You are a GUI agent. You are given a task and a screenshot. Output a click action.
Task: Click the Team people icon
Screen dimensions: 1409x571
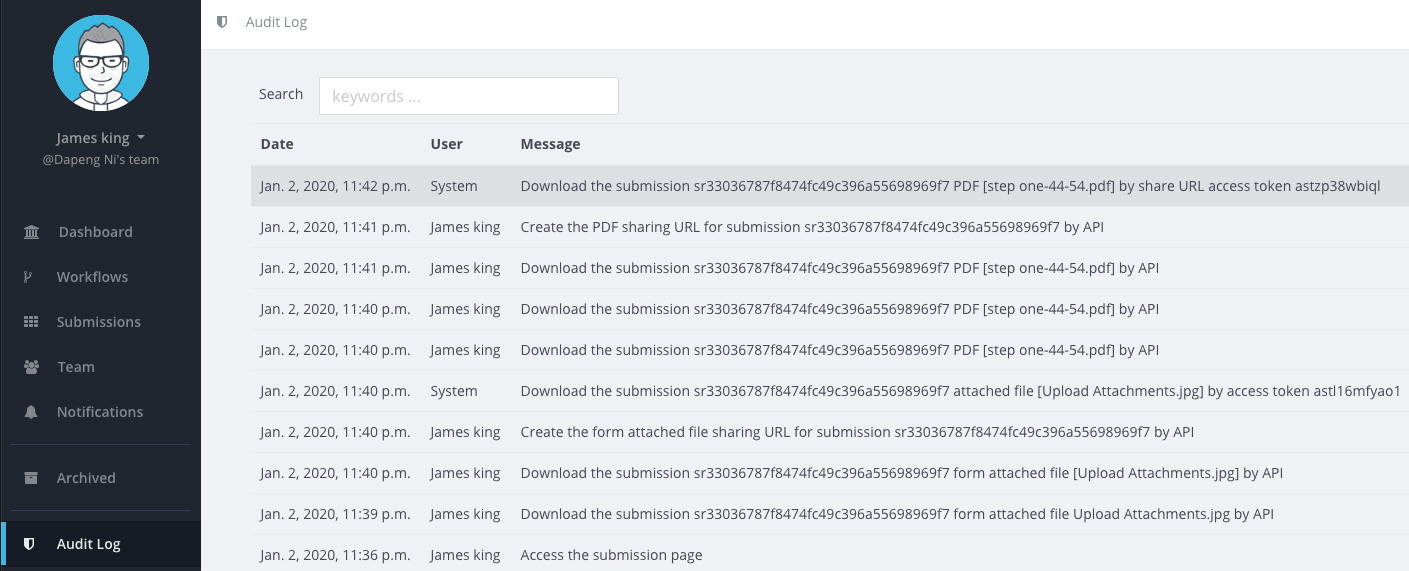click(x=31, y=367)
